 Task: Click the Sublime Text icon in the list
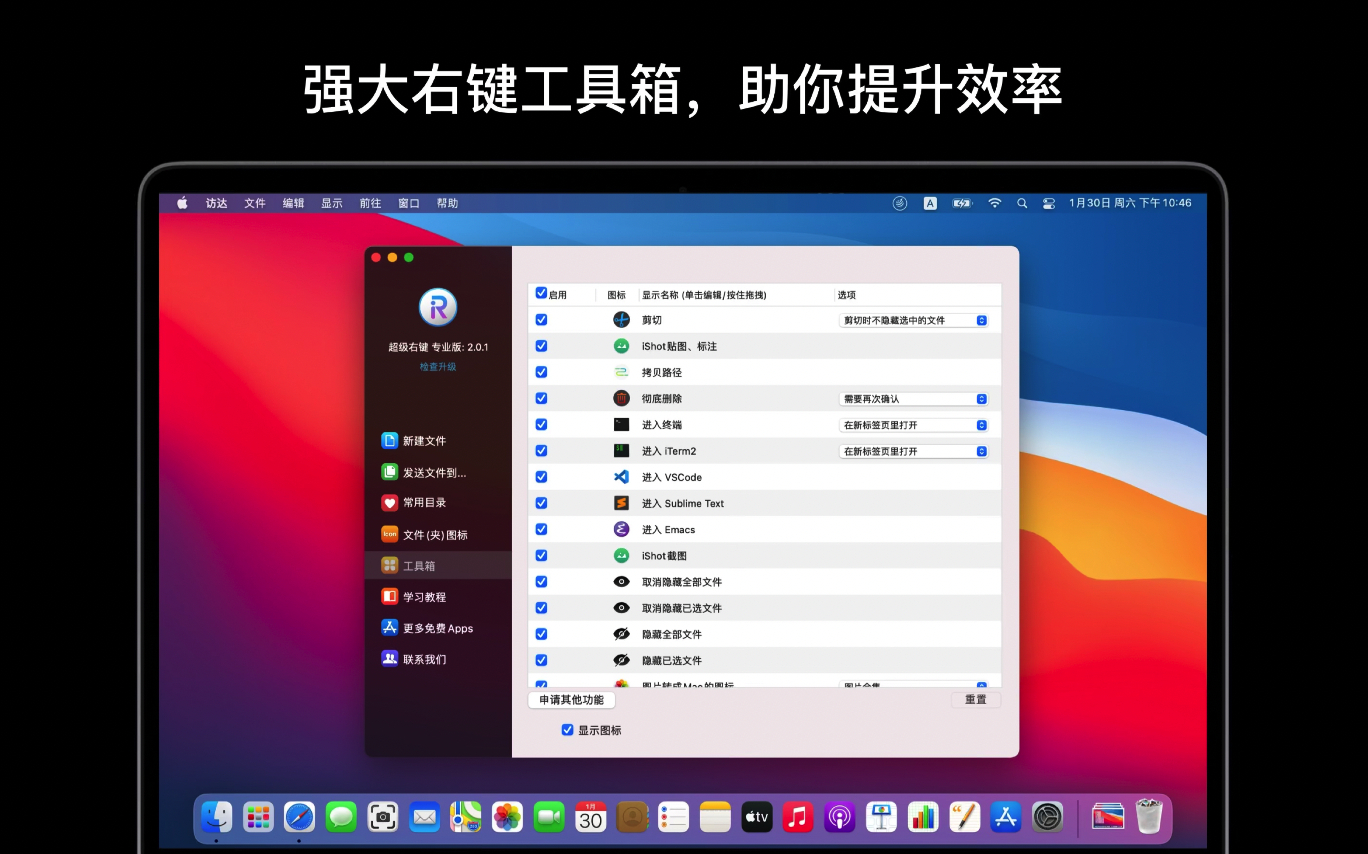coord(621,503)
